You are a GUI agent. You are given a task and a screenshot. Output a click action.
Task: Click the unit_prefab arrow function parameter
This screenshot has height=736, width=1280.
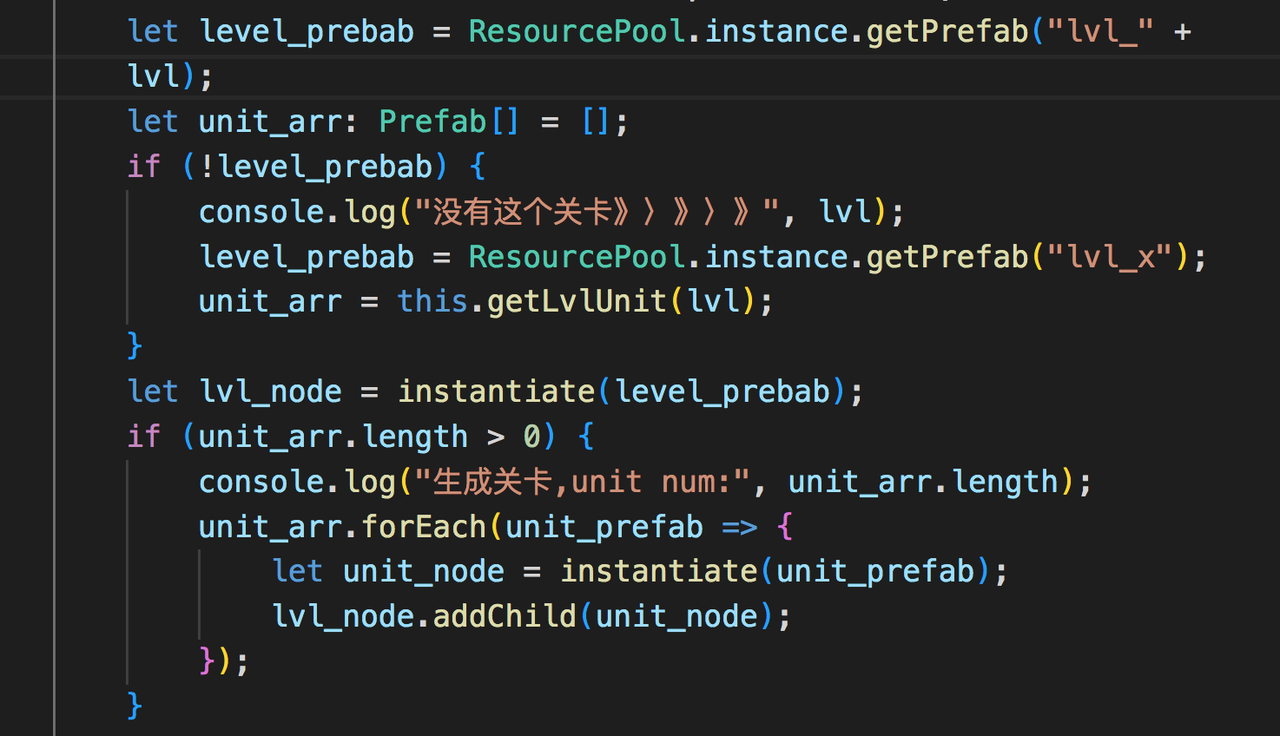pos(605,527)
